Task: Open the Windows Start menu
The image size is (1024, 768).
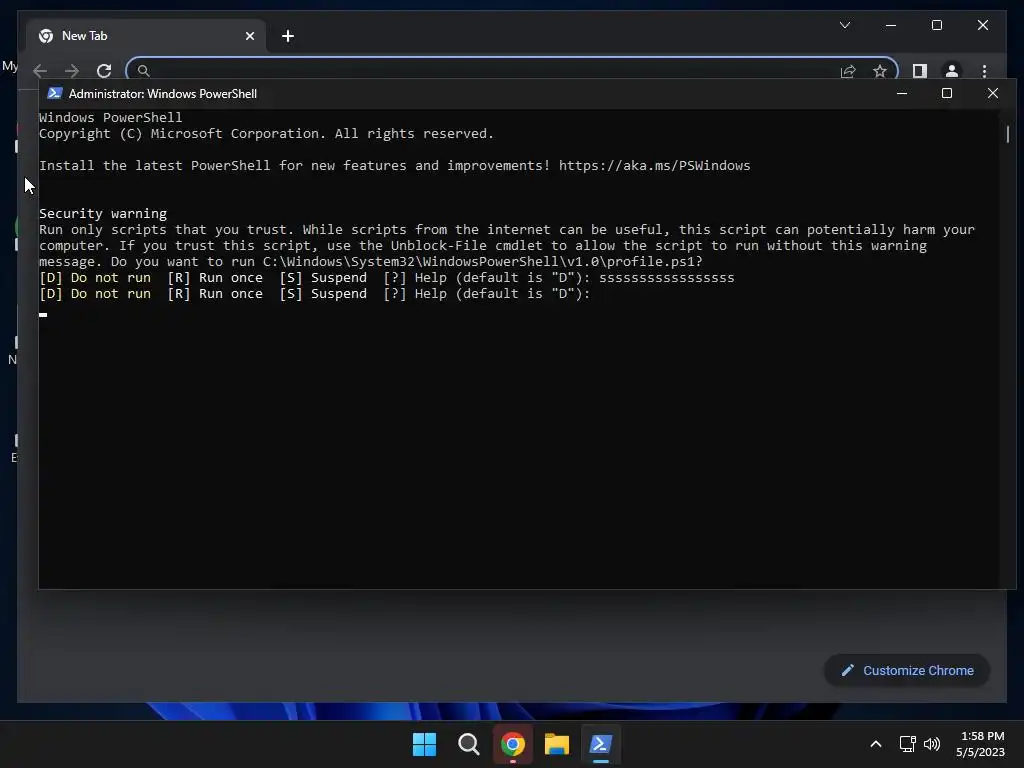Action: tap(424, 744)
